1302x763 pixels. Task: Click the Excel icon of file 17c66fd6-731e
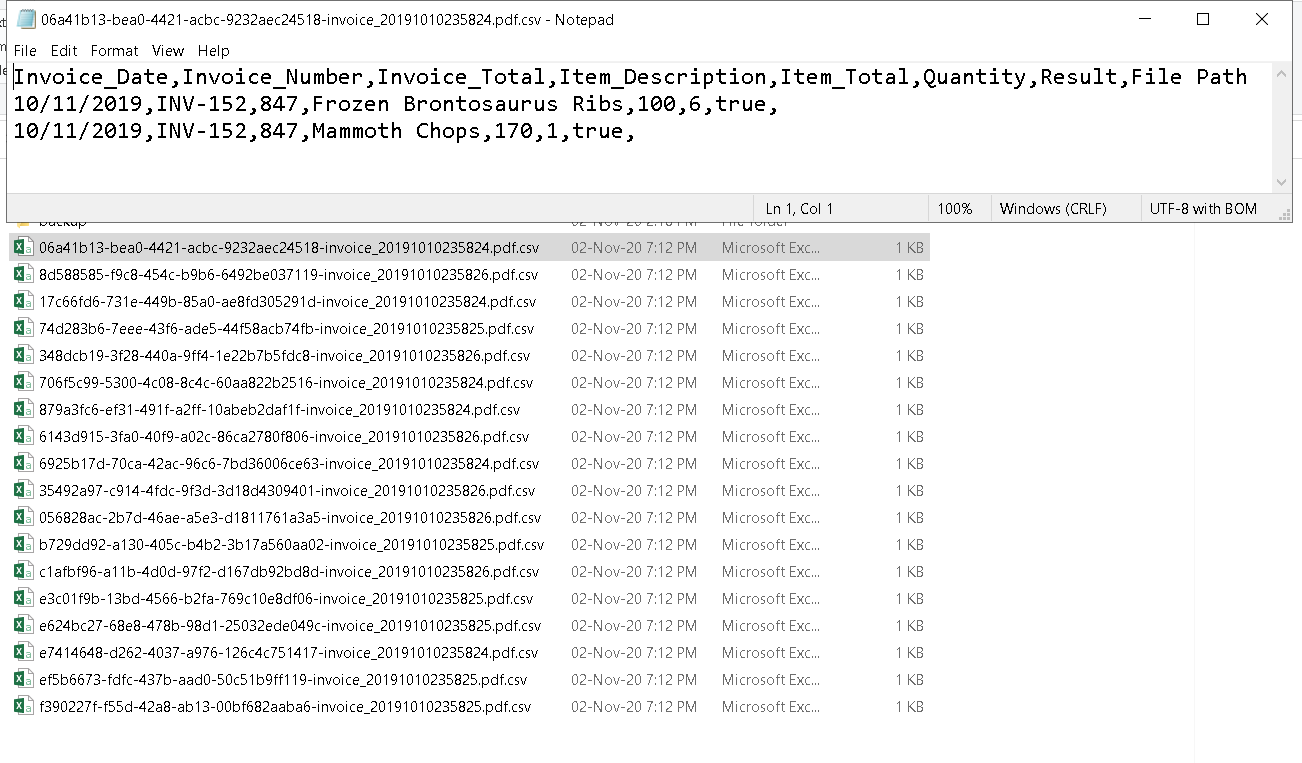tap(23, 301)
